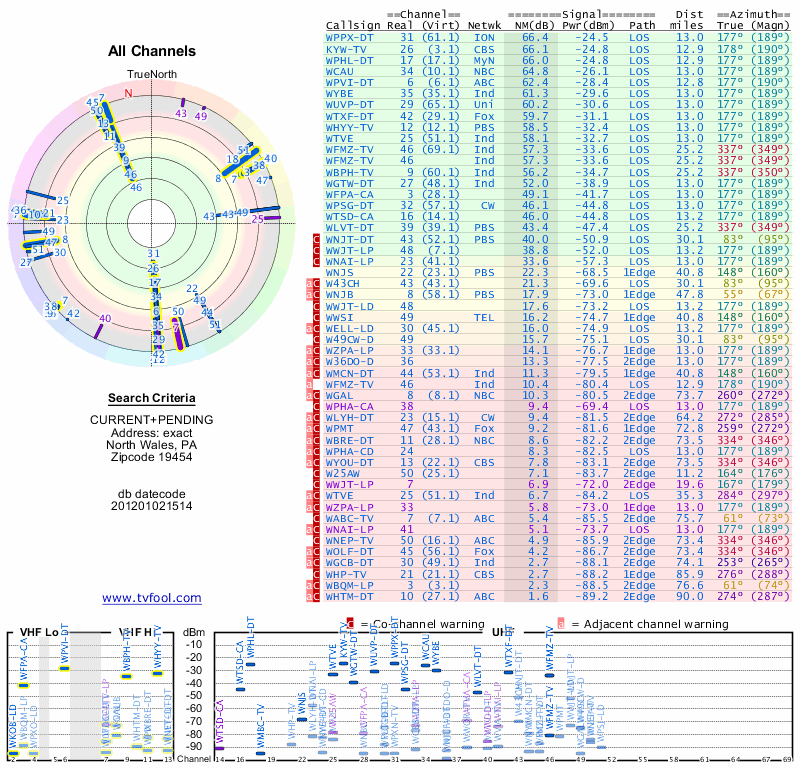Image resolution: width=800 pixels, height=768 pixels.
Task: Click the Callsign column header
Action: click(353, 25)
